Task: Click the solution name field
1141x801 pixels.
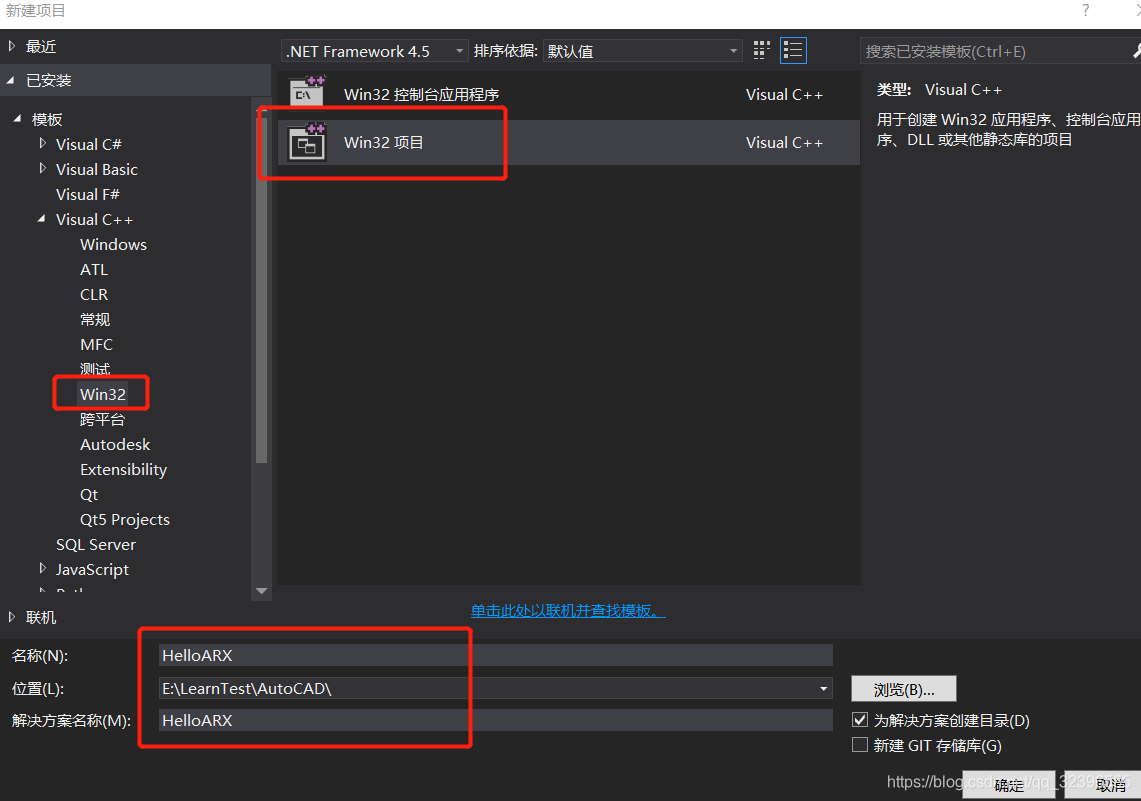Action: (496, 720)
